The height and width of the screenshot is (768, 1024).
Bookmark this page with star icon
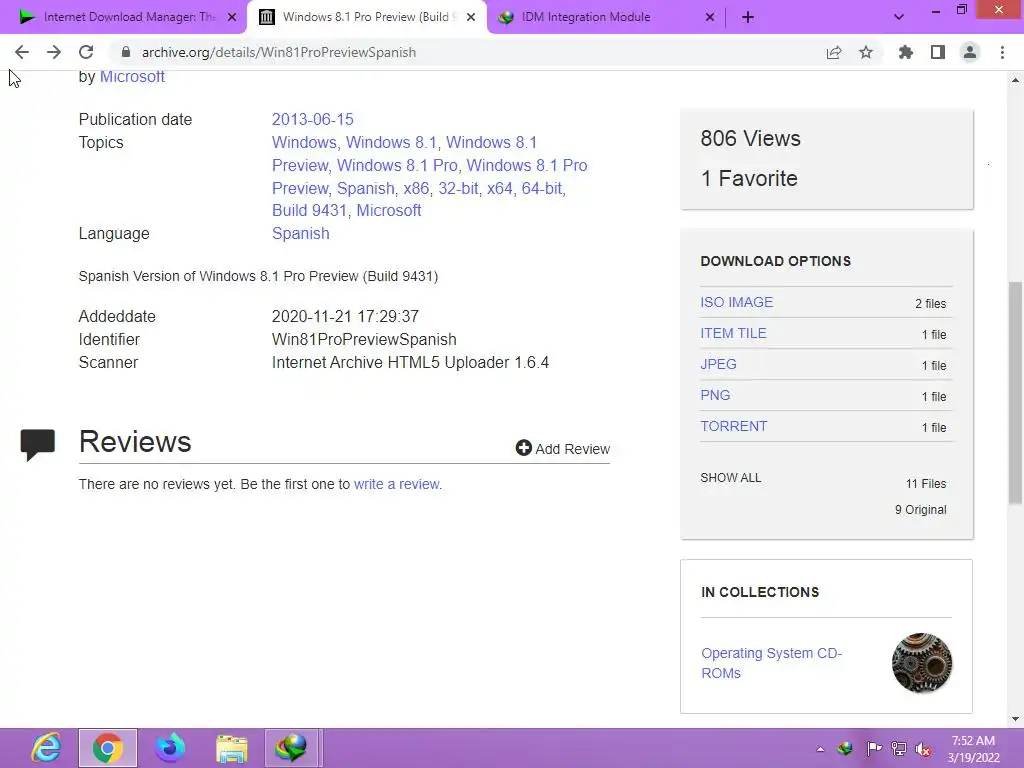tap(866, 52)
